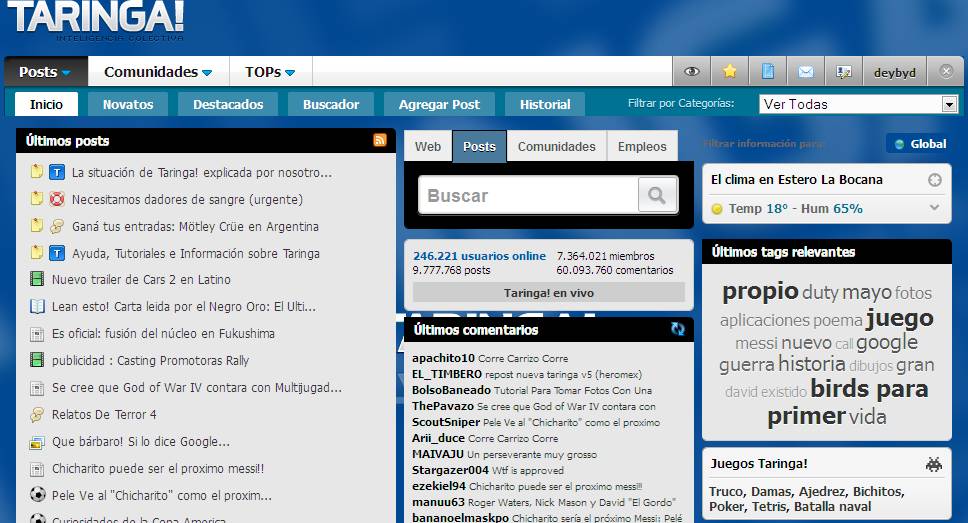Open commenter ScoutSniper's profile

coord(446,422)
